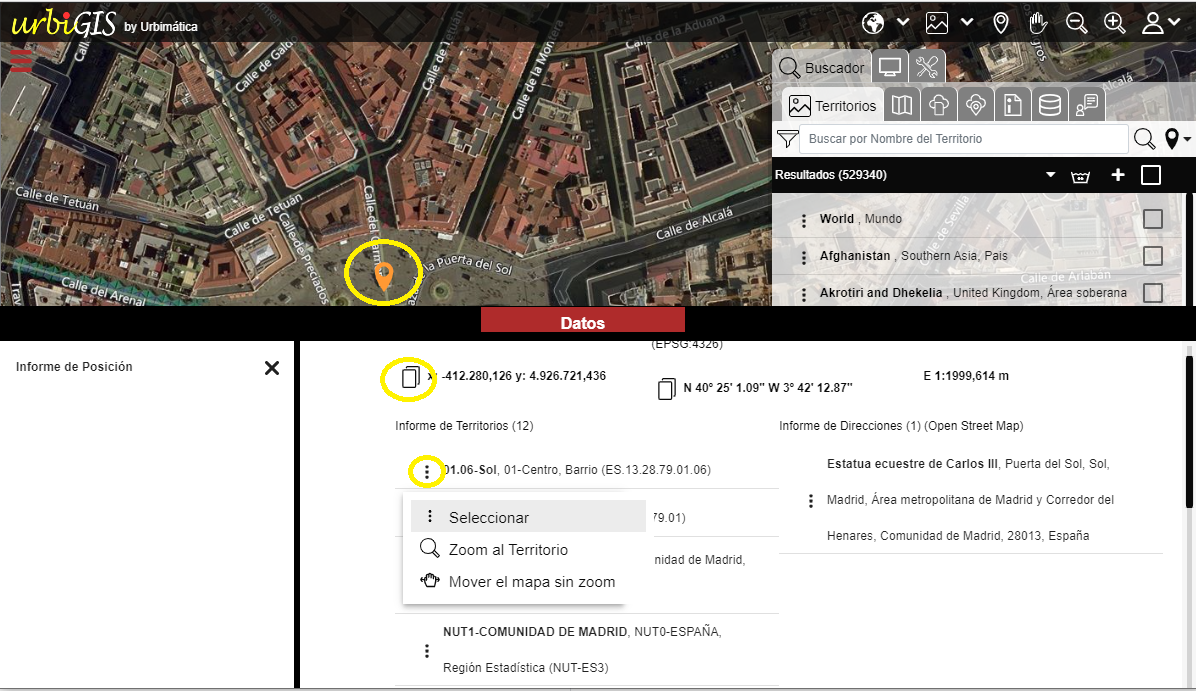
Task: Click the Estatua ecuestre de Carlos III address
Action: (x=970, y=500)
